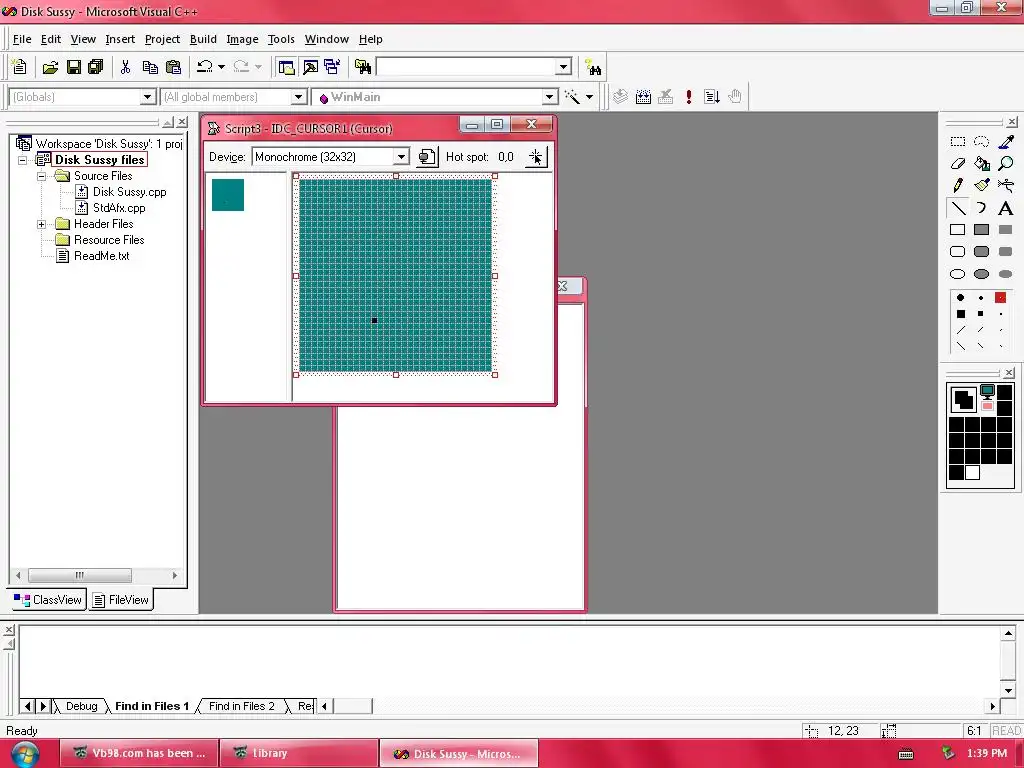Select the Airbrush tool
The width and height of the screenshot is (1024, 768).
coord(1006,185)
